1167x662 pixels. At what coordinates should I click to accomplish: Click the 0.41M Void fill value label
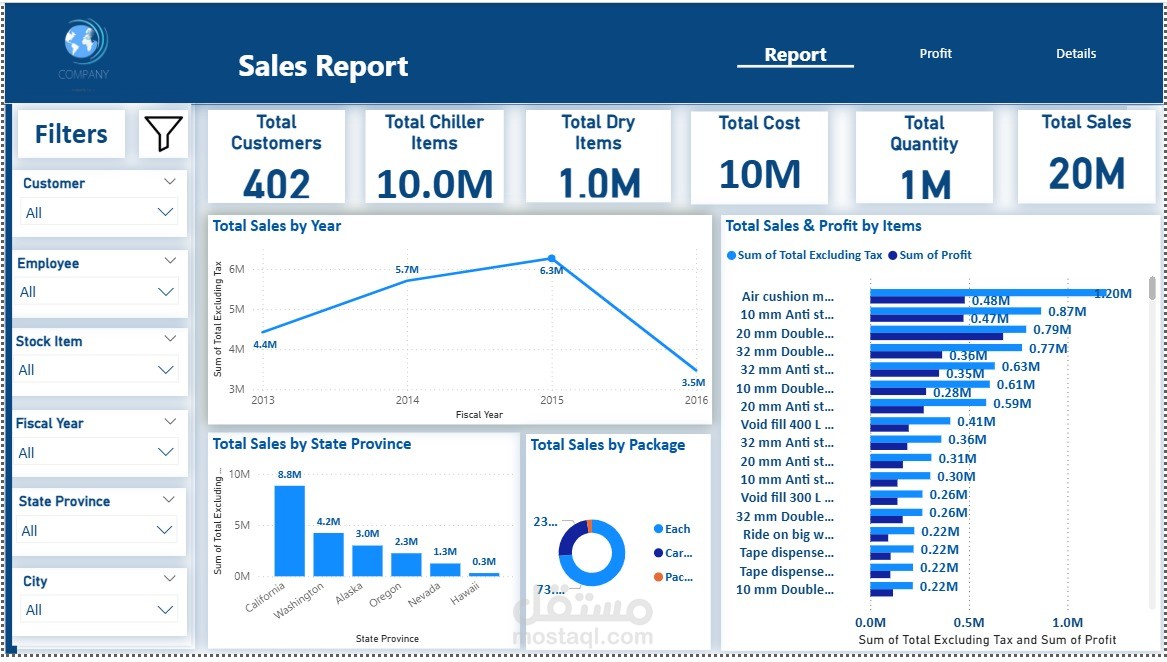976,421
